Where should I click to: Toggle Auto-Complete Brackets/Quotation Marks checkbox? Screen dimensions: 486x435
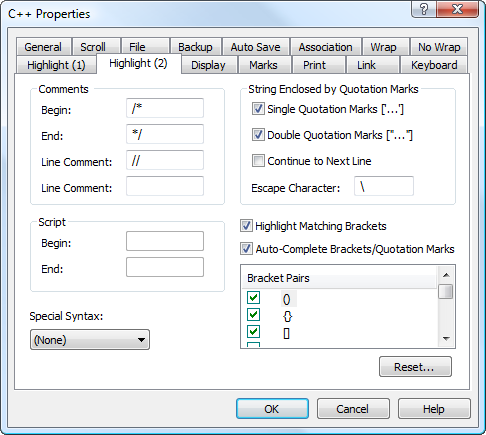tap(246, 249)
